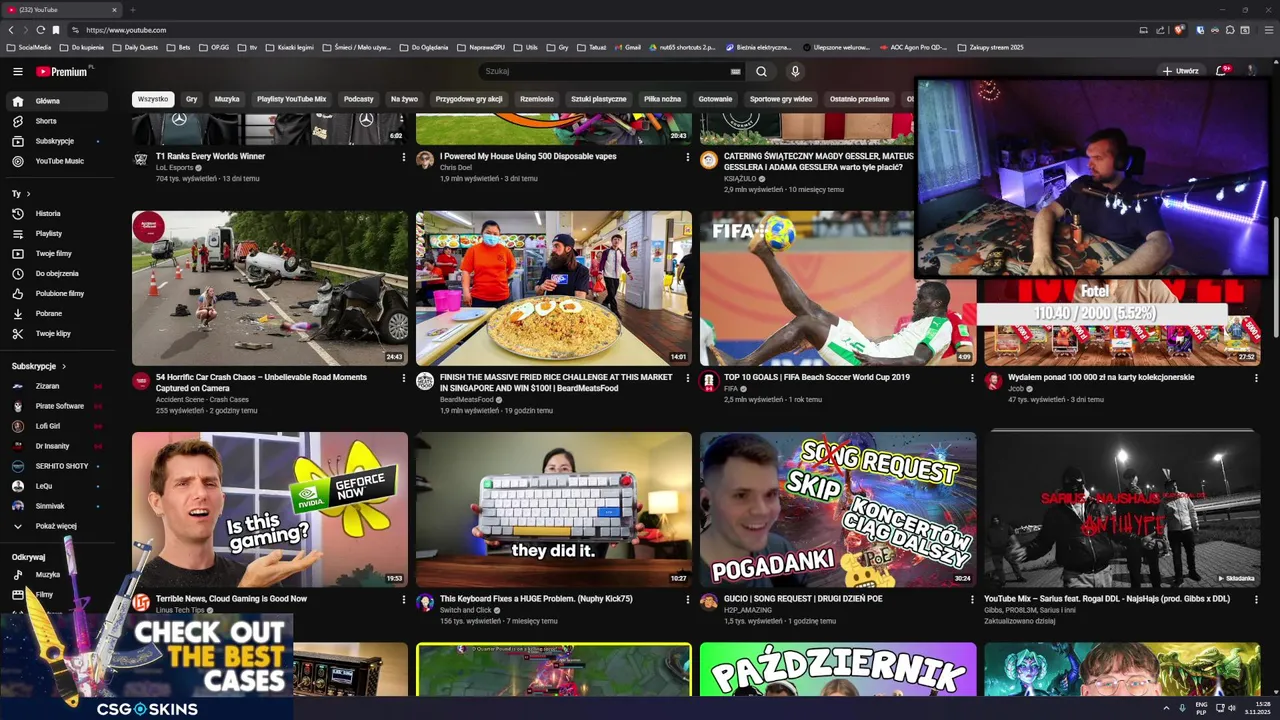Open the Chris Doel channel link
The width and height of the screenshot is (1280, 720).
455,168
